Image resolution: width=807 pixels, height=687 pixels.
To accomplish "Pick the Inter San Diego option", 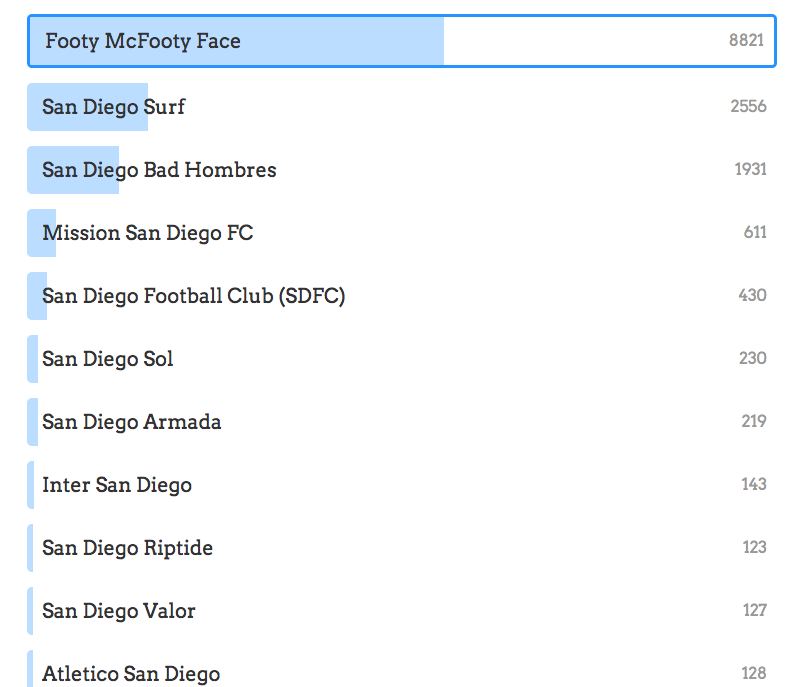I will 116,485.
